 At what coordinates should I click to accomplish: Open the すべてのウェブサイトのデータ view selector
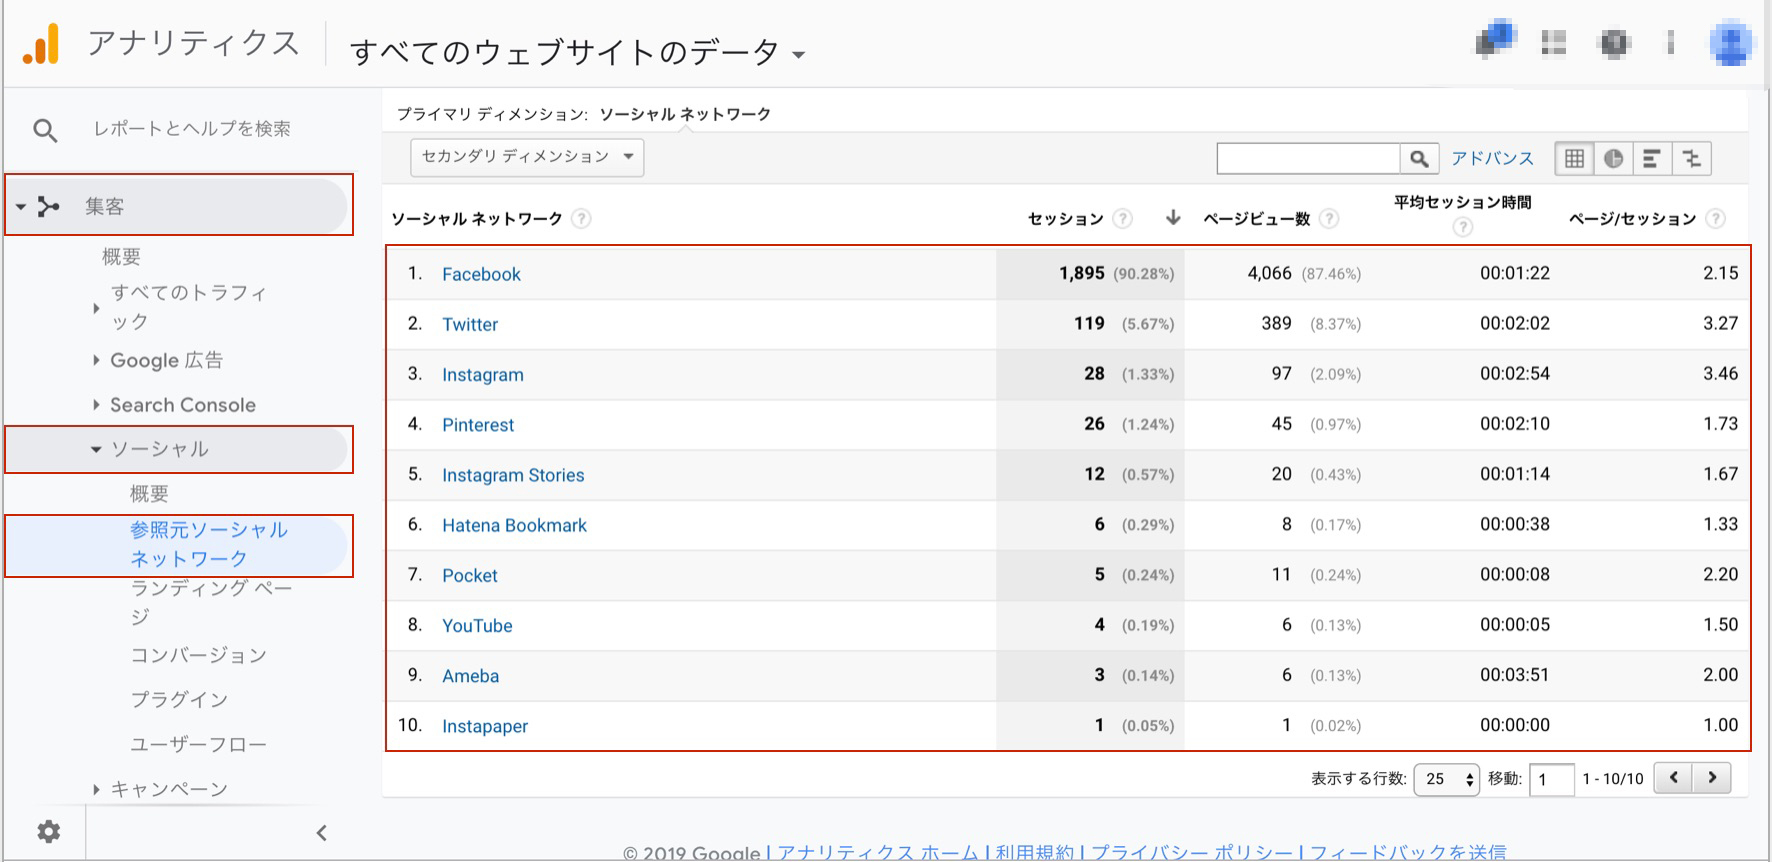point(577,52)
